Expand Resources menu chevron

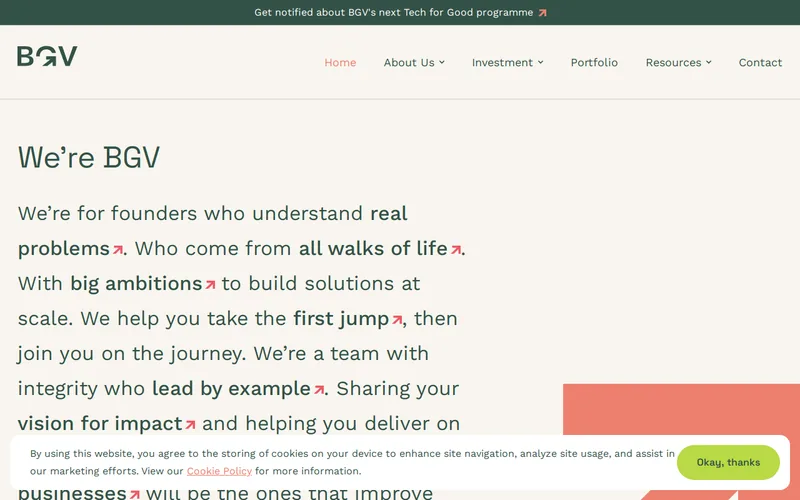[708, 62]
